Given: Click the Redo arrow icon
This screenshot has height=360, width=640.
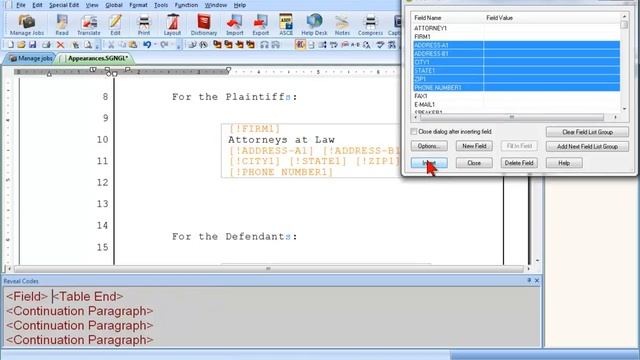Looking at the screenshot, I should point(164,44).
